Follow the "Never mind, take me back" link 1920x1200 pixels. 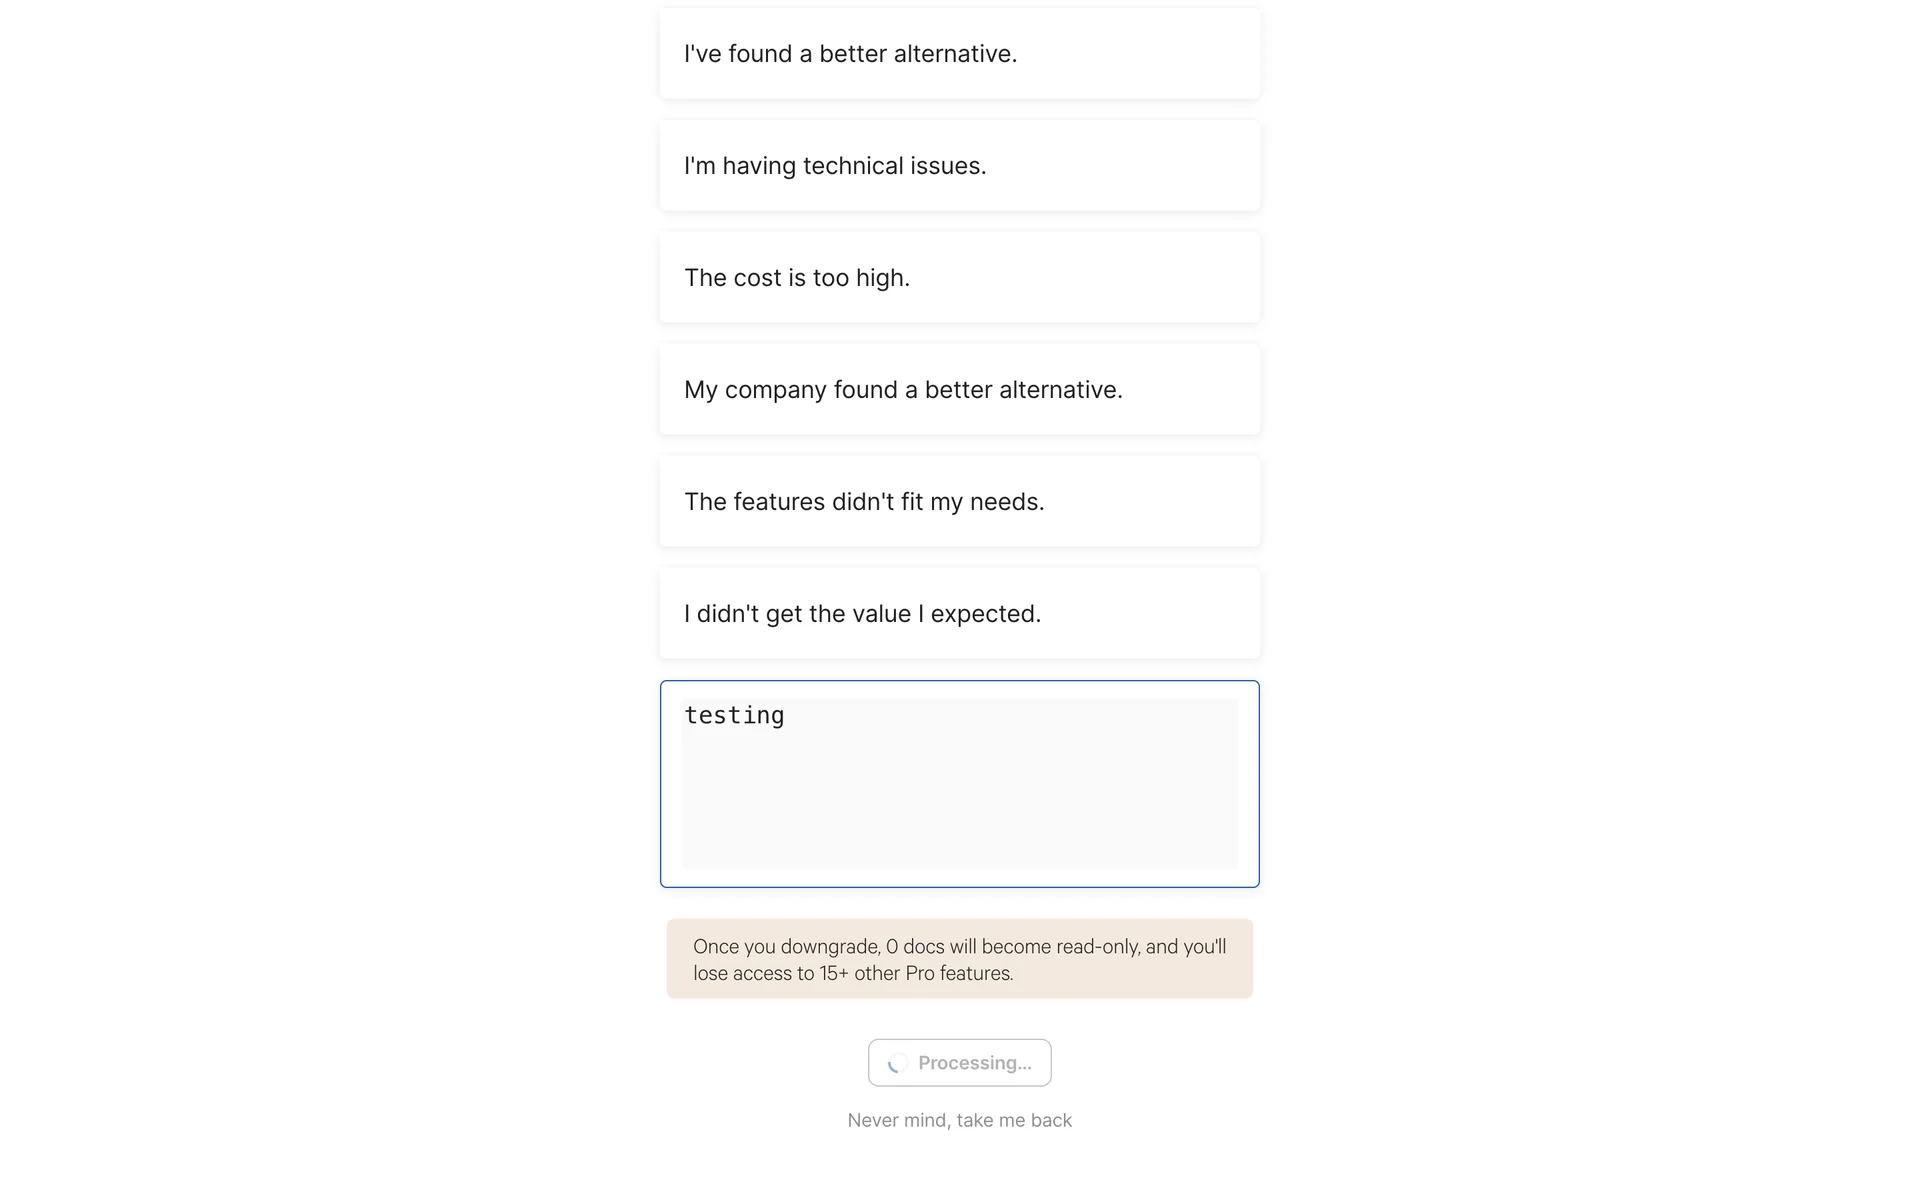pyautogui.click(x=960, y=1121)
